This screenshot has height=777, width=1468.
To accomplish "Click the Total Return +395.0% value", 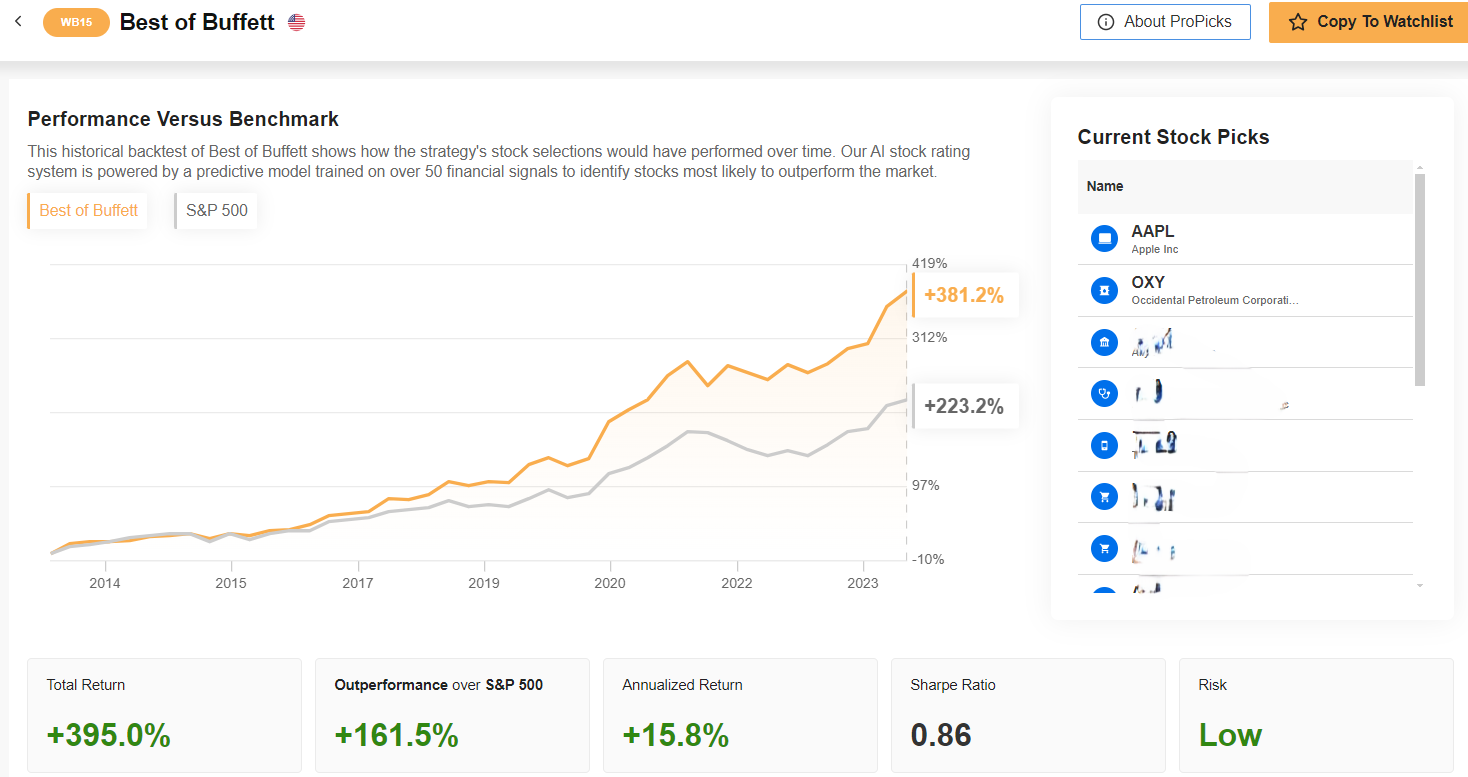I will [109, 736].
